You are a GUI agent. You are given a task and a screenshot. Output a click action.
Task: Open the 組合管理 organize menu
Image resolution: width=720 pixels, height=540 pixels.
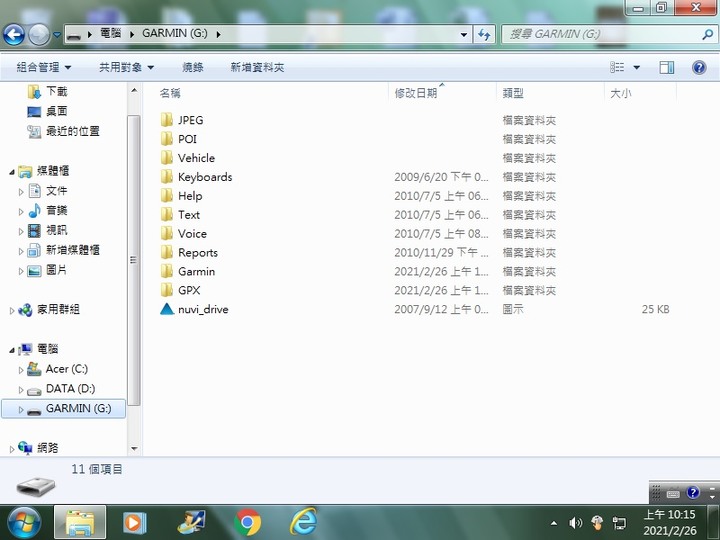[44, 68]
